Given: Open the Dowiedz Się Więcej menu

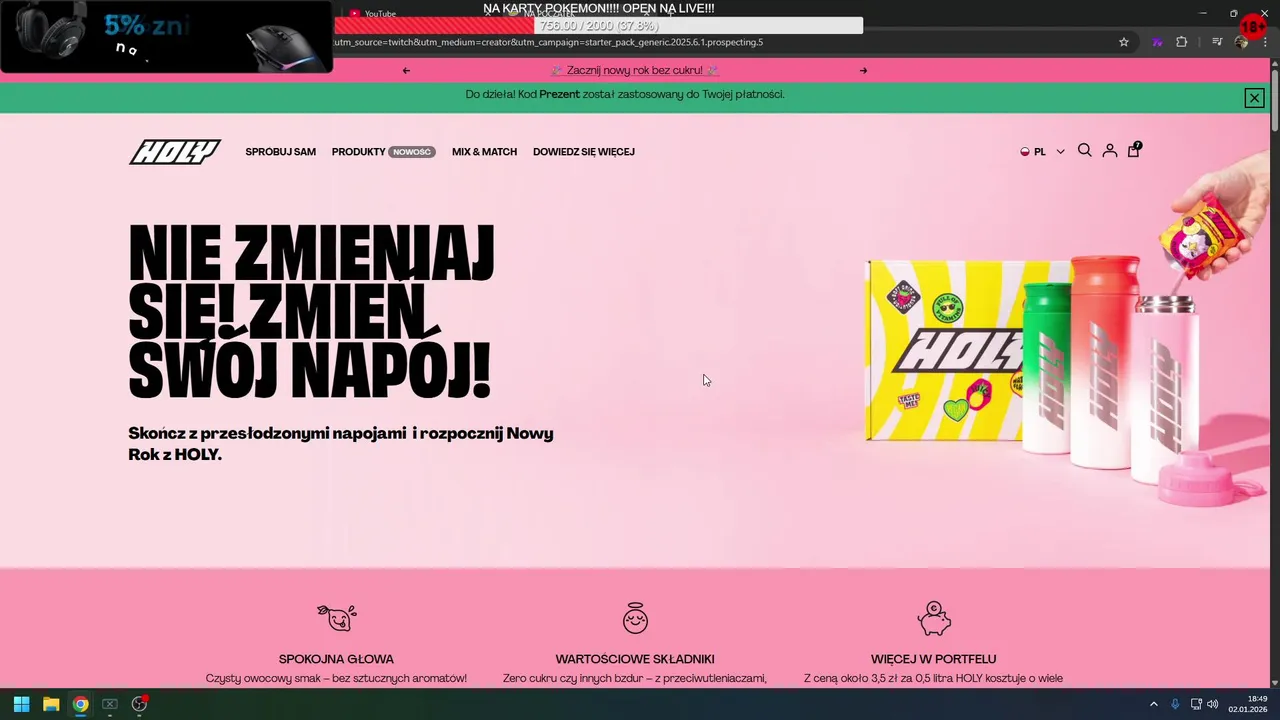Looking at the screenshot, I should pos(584,152).
